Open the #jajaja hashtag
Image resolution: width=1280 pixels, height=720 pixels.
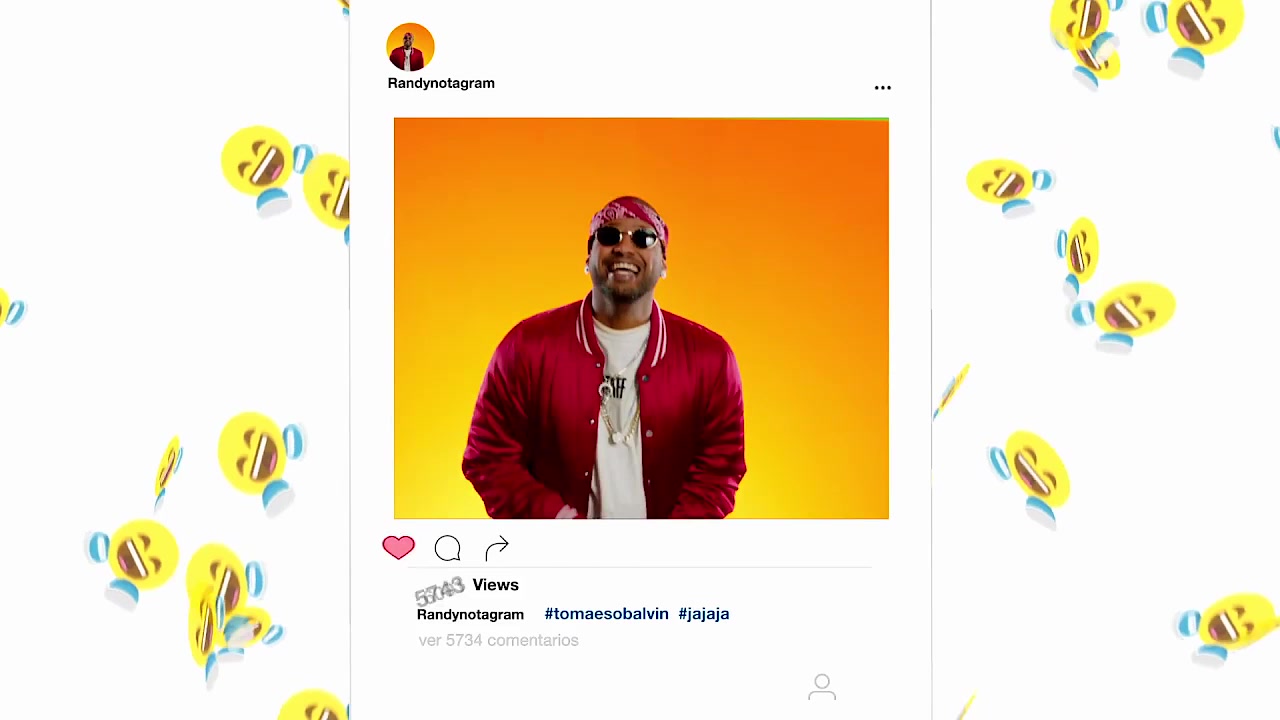tap(703, 614)
